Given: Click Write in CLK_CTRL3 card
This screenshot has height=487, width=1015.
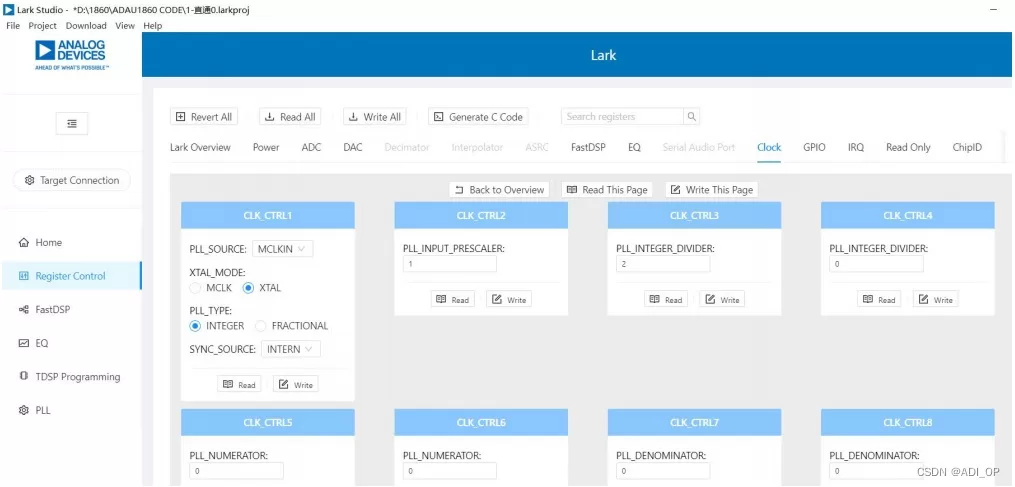Looking at the screenshot, I should coord(722,300).
